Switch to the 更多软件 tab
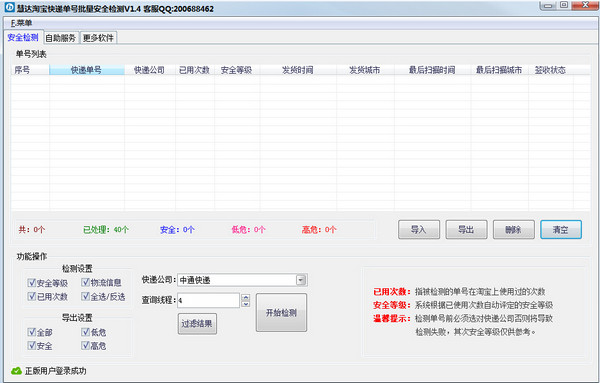600x383 pixels. pyautogui.click(x=98, y=38)
